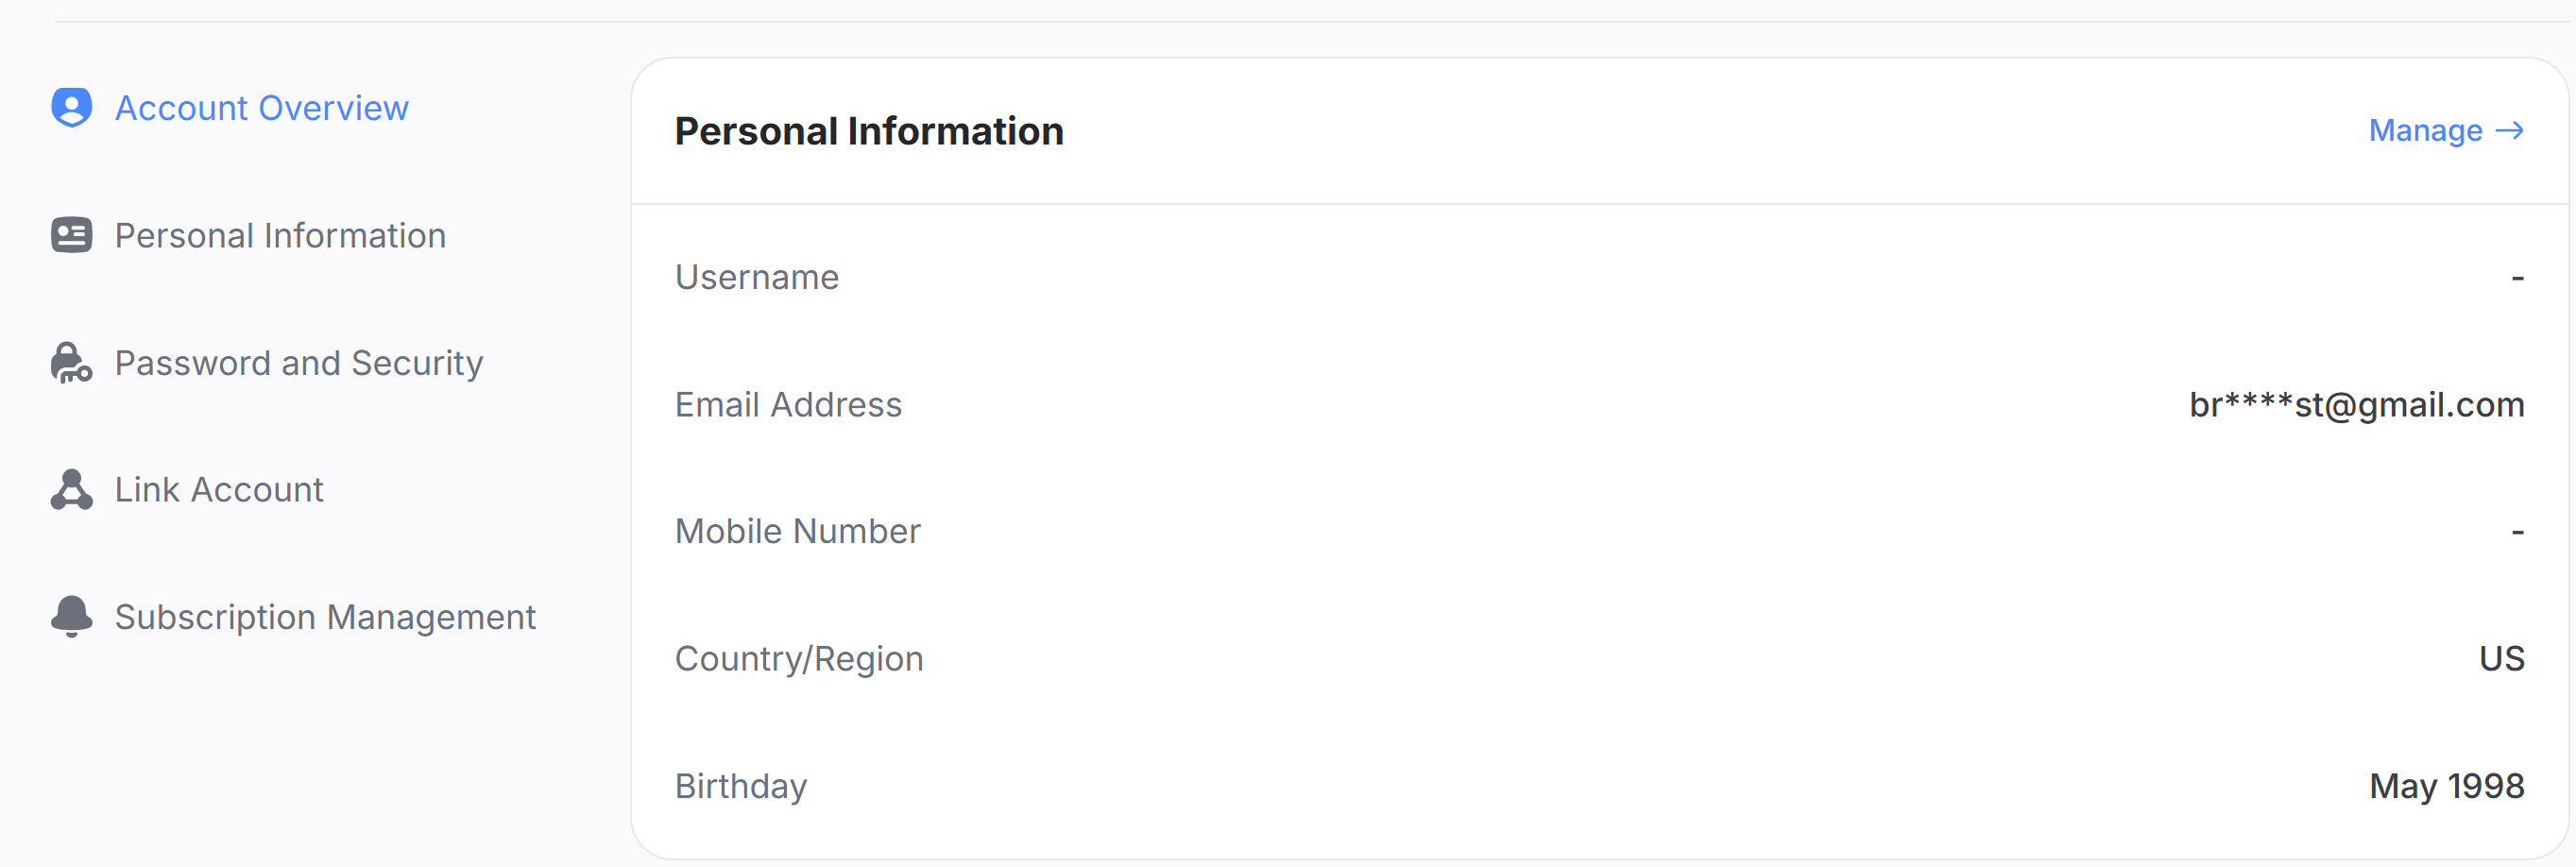Click the empty Mobile Number dash value
The height and width of the screenshot is (867, 2576).
(2517, 532)
